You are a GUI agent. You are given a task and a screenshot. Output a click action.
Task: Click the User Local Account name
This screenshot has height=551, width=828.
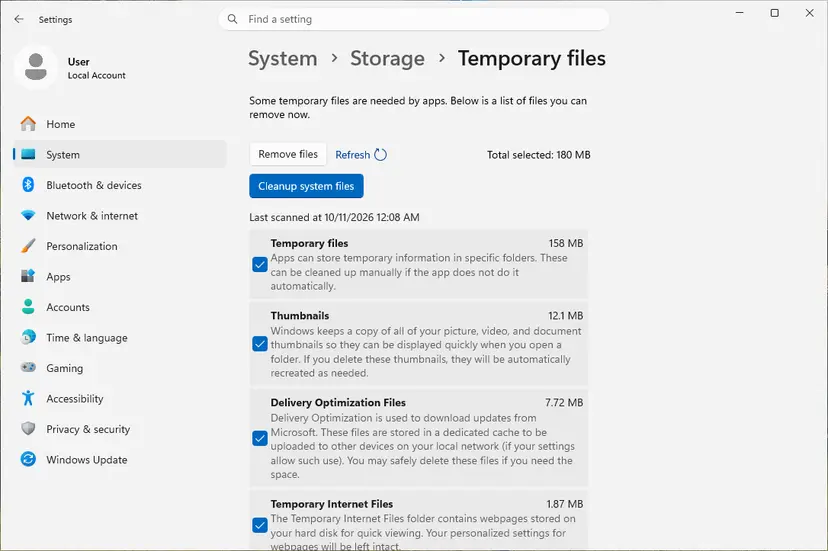[97, 68]
